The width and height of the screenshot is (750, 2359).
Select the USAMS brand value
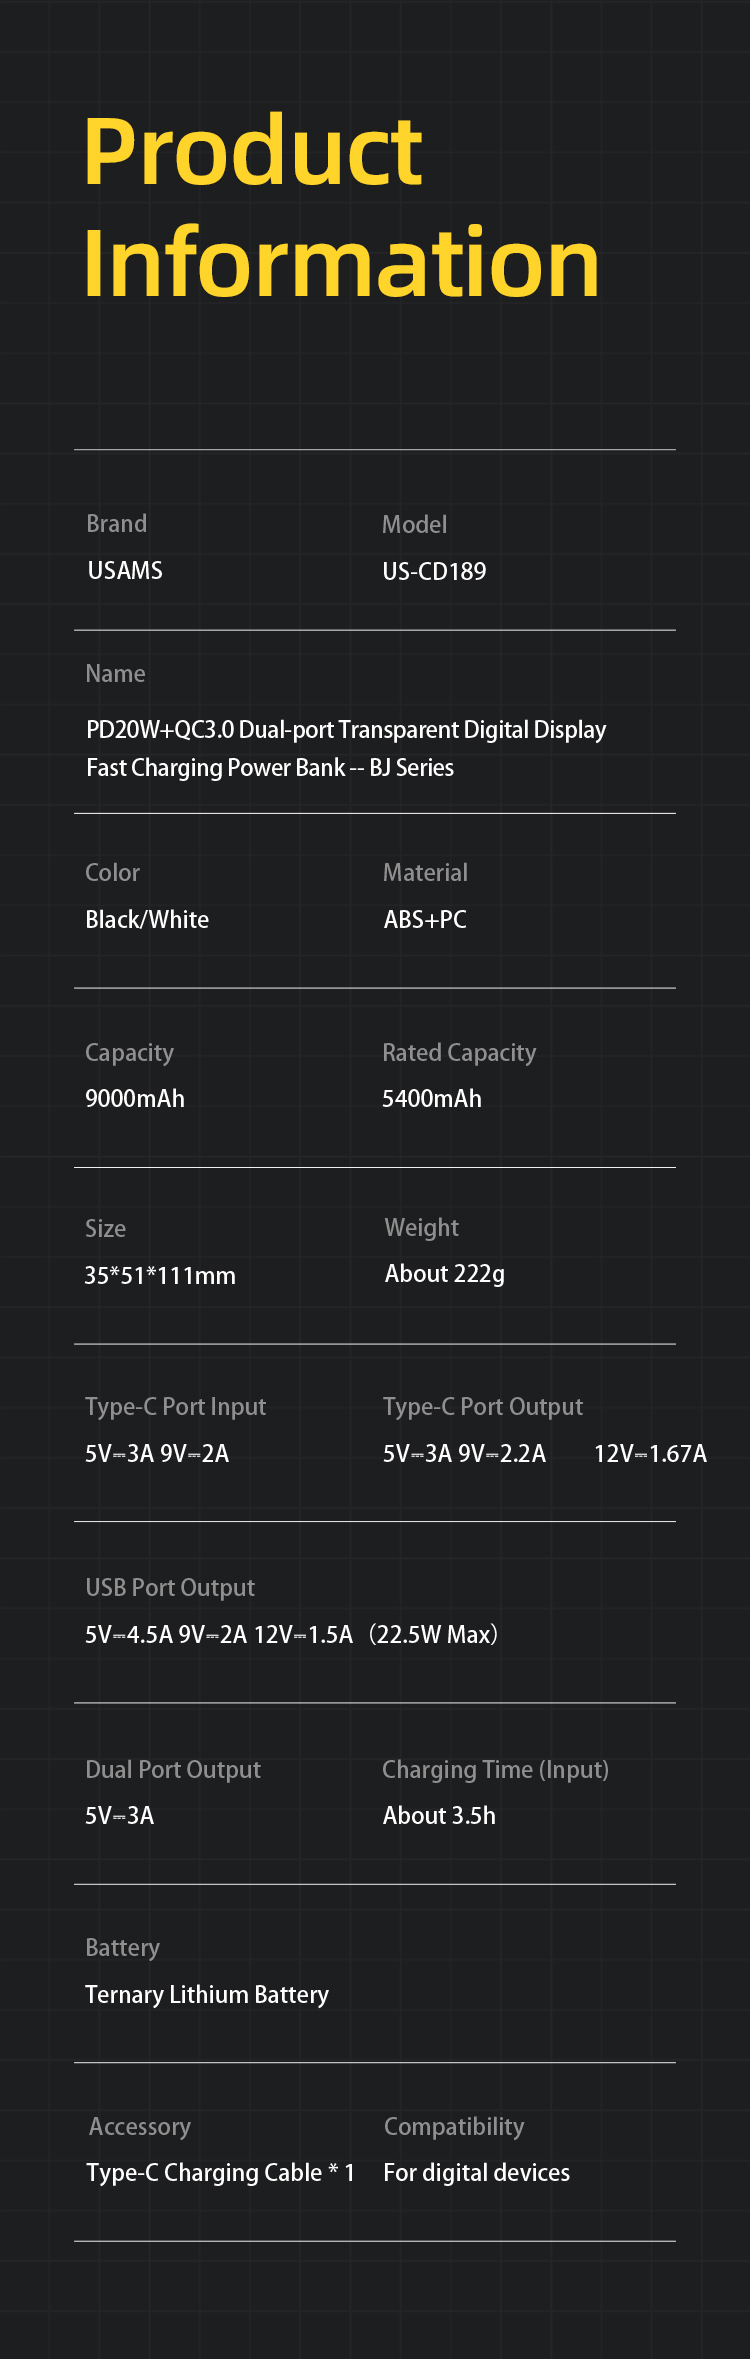tap(125, 571)
